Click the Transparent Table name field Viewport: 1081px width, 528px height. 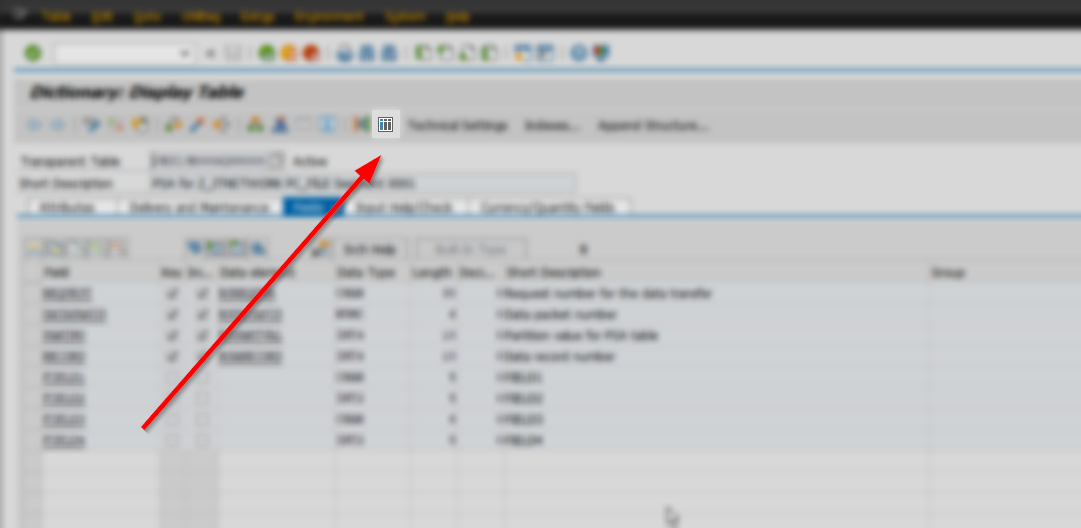point(208,161)
